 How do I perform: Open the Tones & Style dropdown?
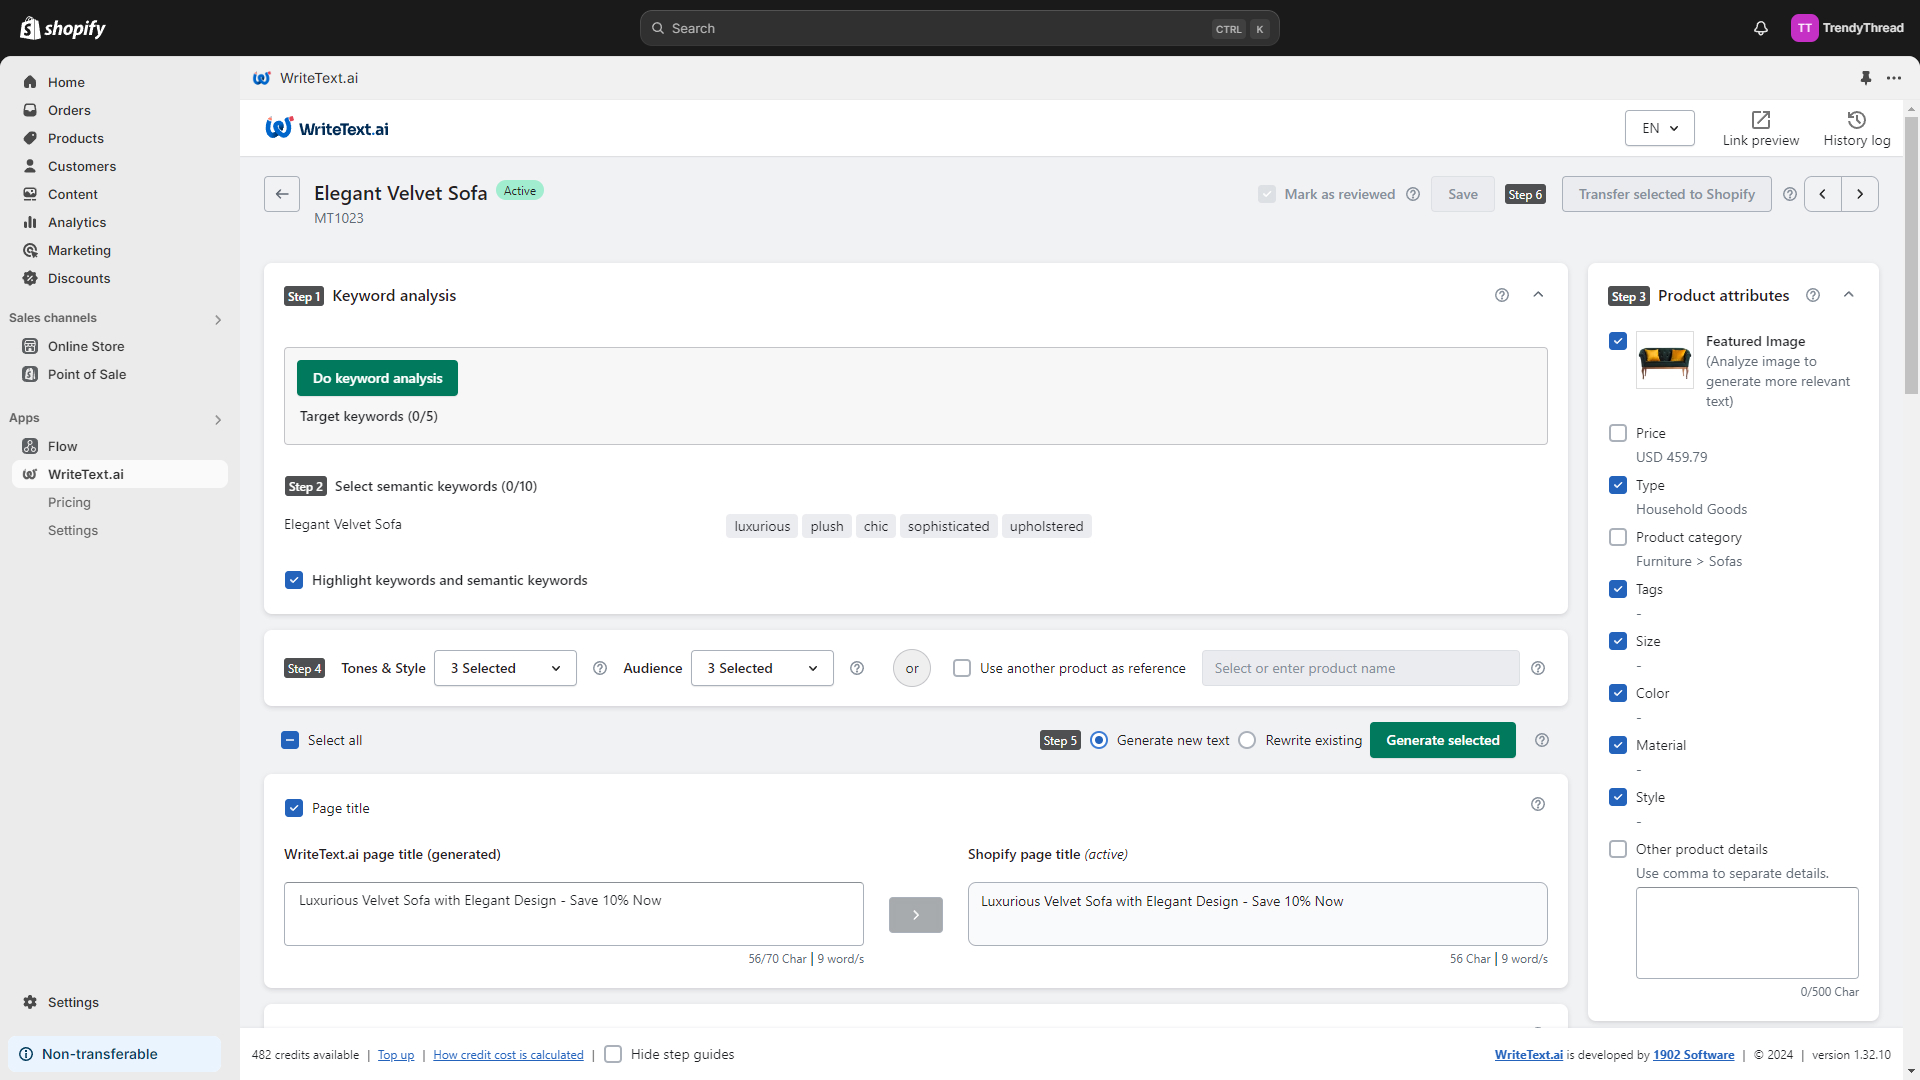(505, 668)
